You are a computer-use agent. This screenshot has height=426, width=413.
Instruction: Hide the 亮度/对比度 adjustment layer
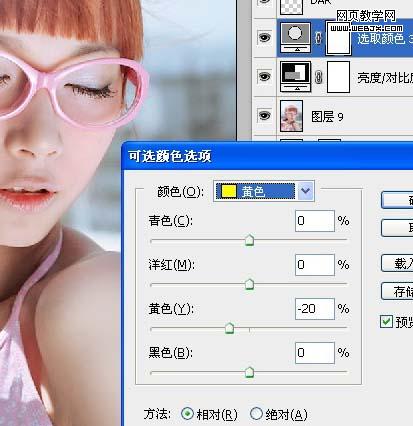264,77
